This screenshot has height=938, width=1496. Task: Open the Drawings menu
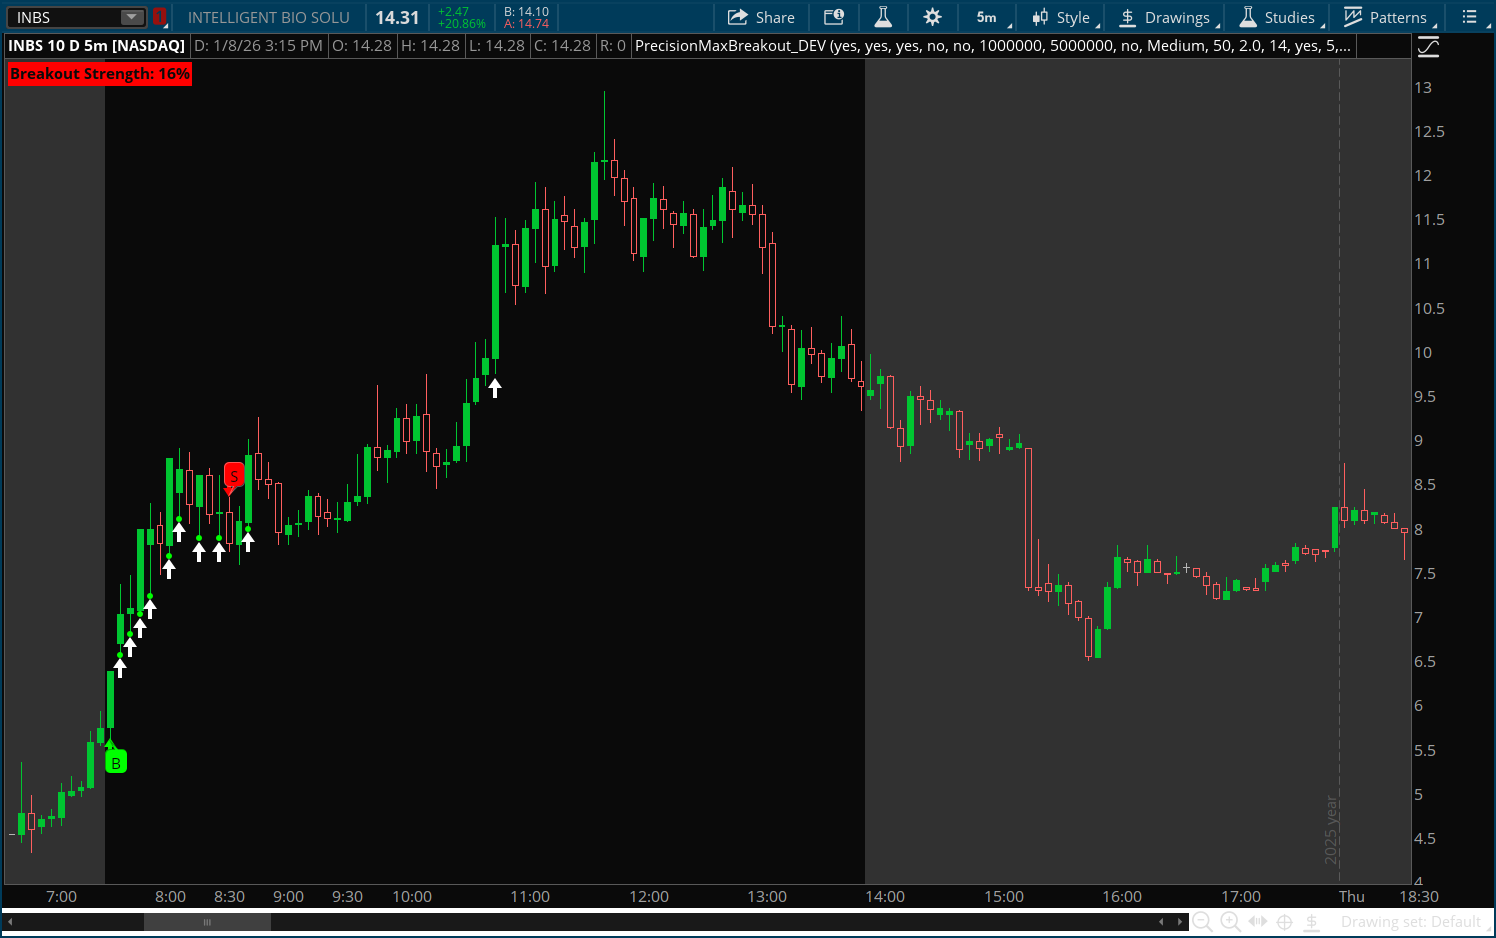1166,17
